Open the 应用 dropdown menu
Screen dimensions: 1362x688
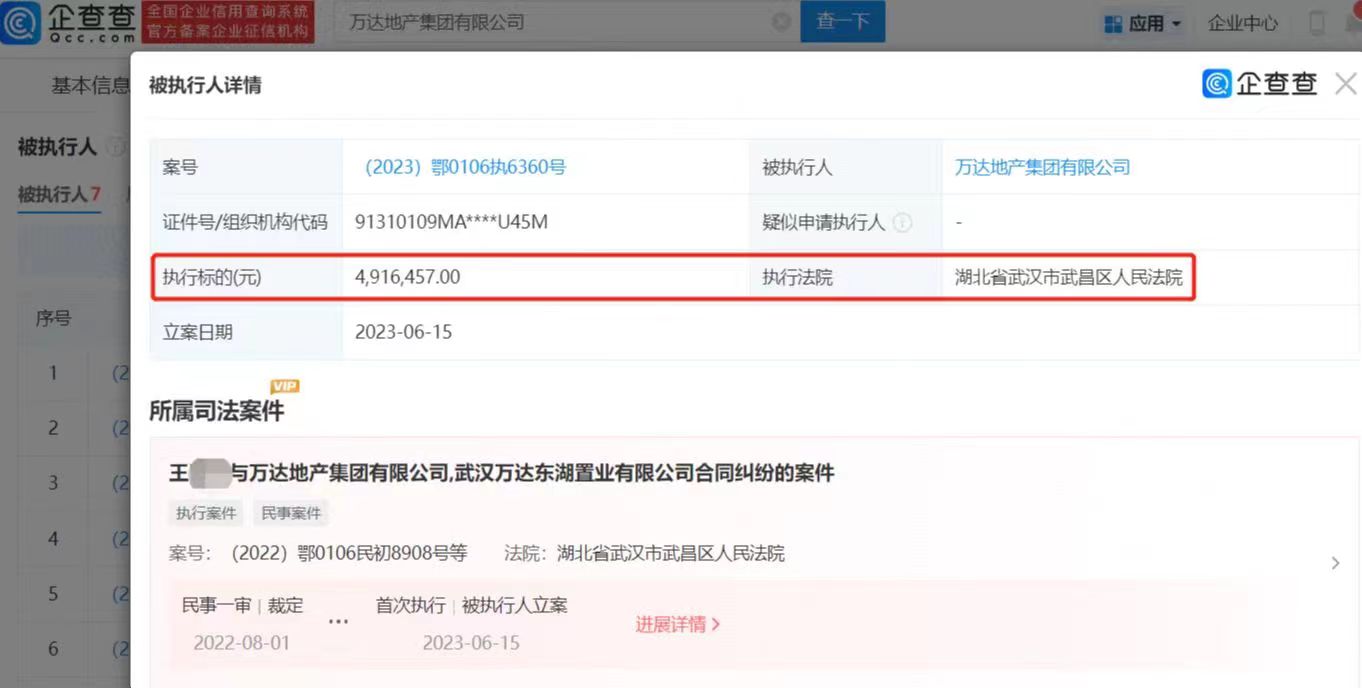[1142, 23]
